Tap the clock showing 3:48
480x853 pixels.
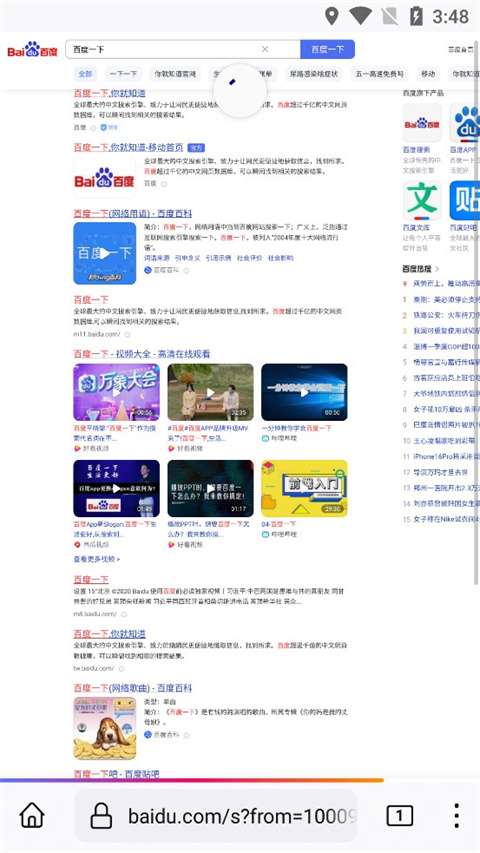click(x=451, y=16)
